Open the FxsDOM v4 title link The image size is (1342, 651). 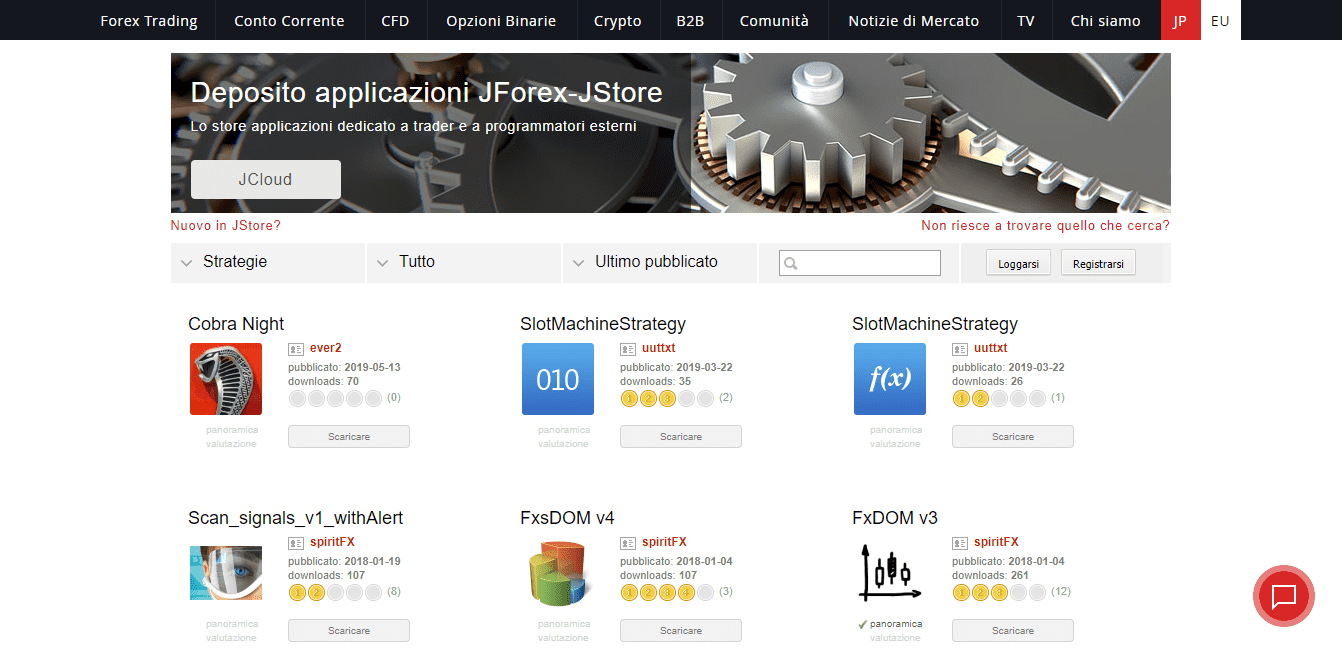click(567, 518)
